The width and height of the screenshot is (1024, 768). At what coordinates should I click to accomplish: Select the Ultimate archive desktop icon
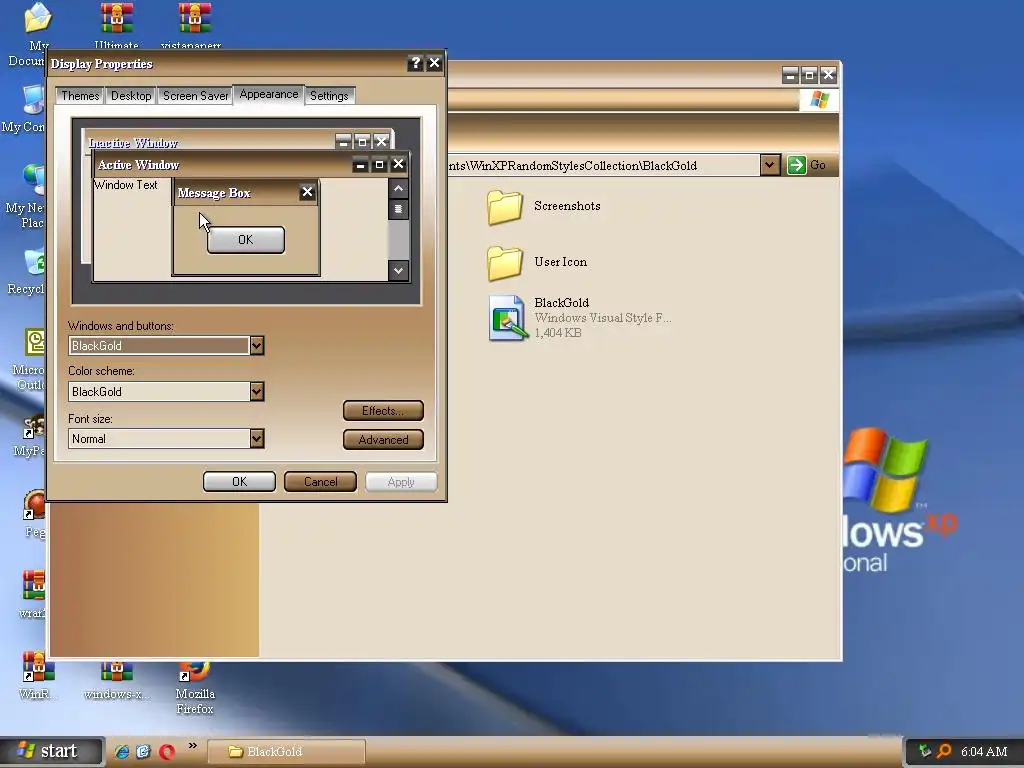(x=116, y=25)
